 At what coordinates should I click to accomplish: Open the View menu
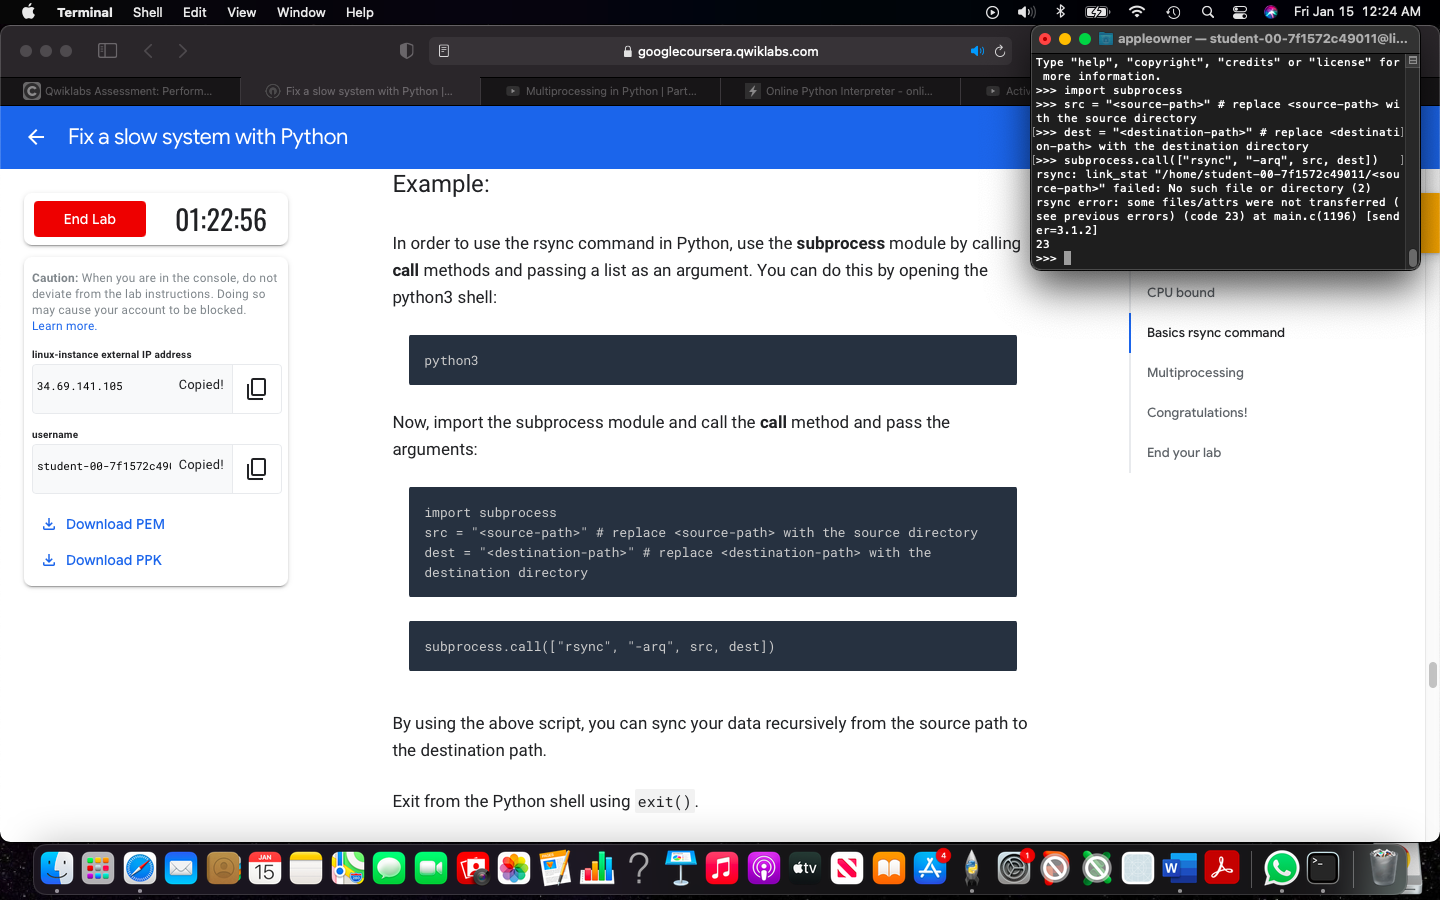pyautogui.click(x=242, y=12)
